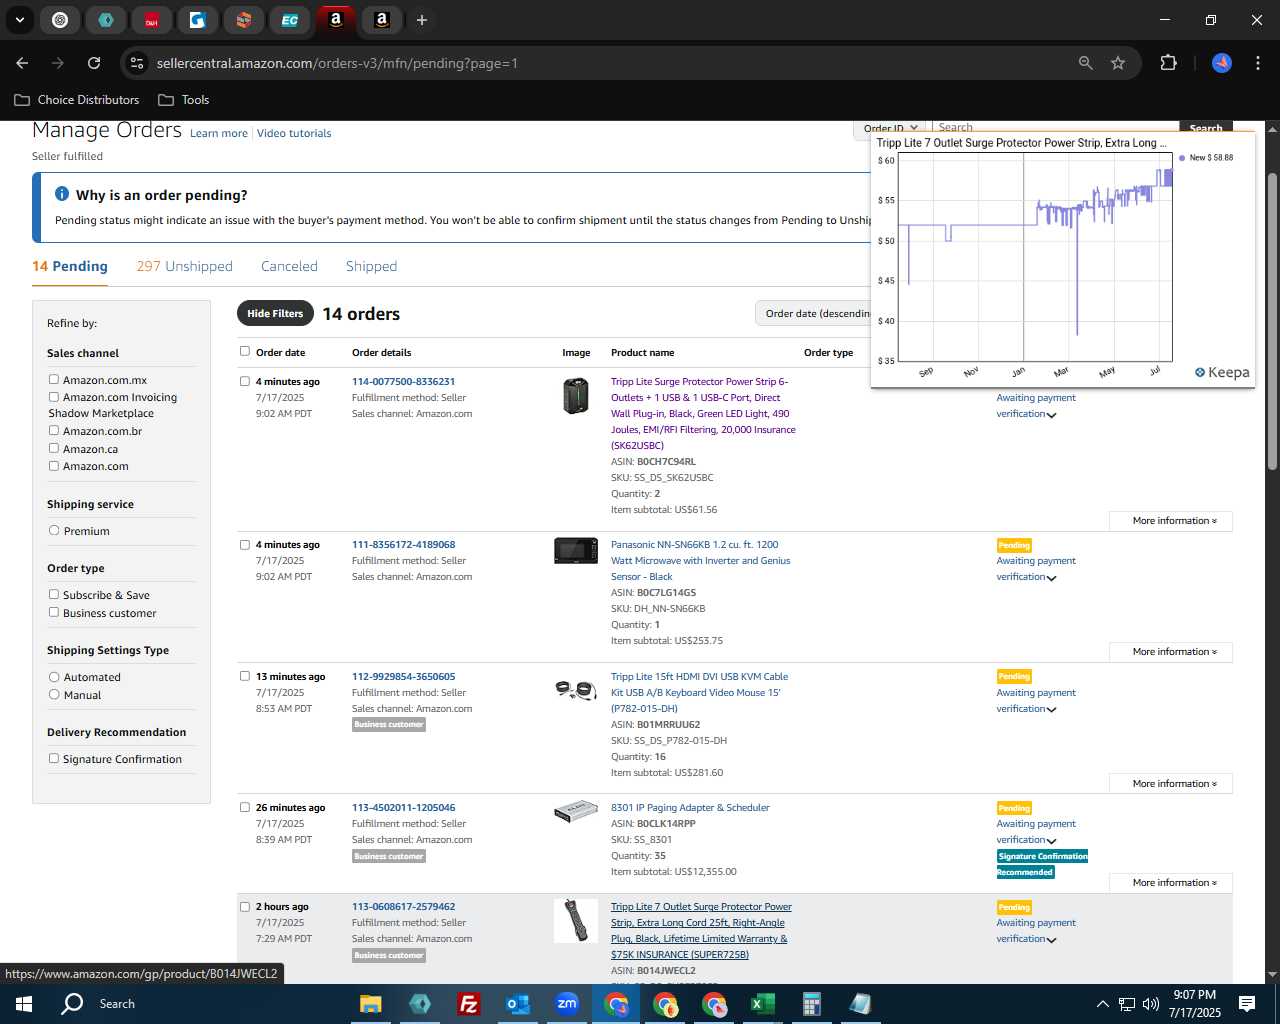Screen dimensions: 1280x1024
Task: Launch File Explorer from taskbar
Action: 371,1004
